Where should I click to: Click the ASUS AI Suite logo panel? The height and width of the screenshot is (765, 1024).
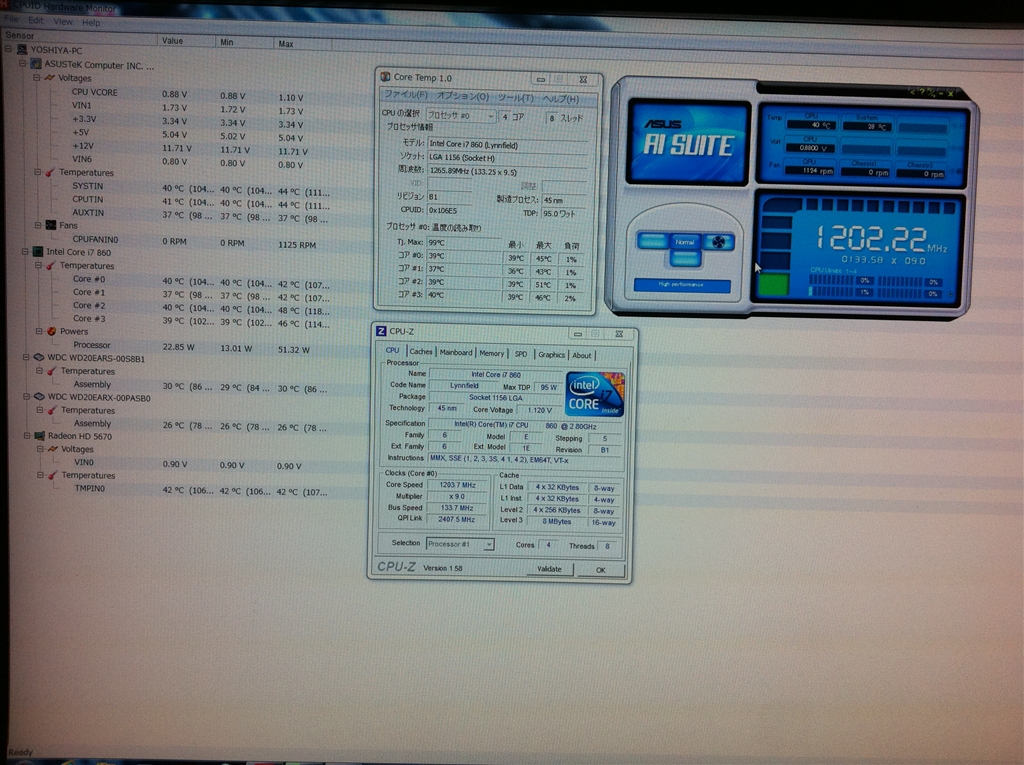688,142
